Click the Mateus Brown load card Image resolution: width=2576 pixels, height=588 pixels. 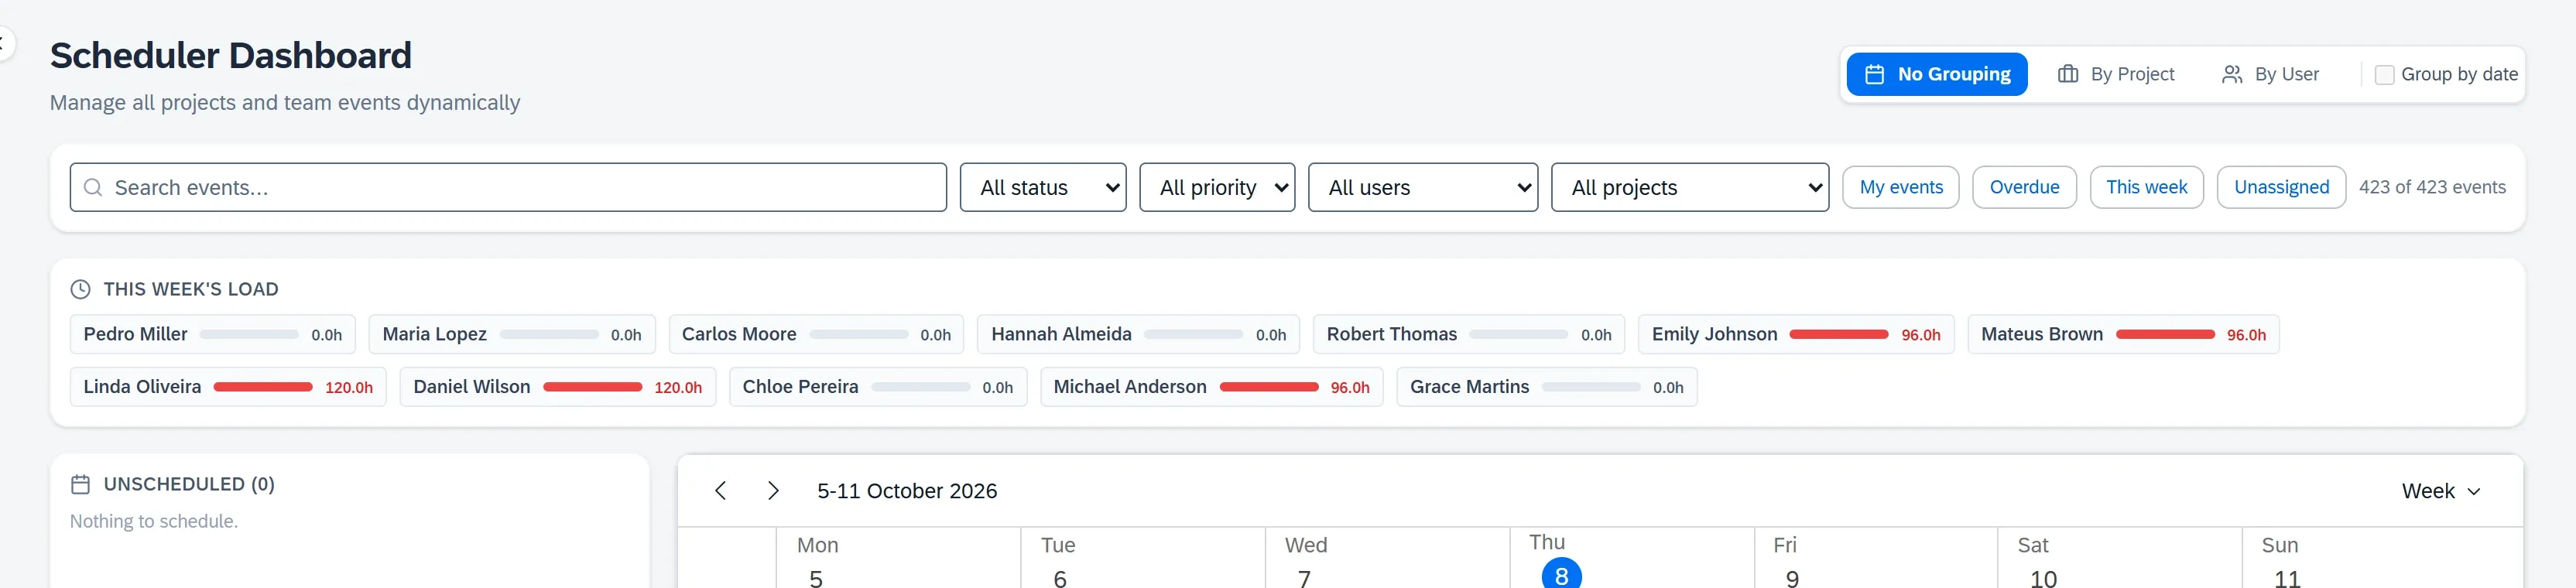pos(2124,335)
